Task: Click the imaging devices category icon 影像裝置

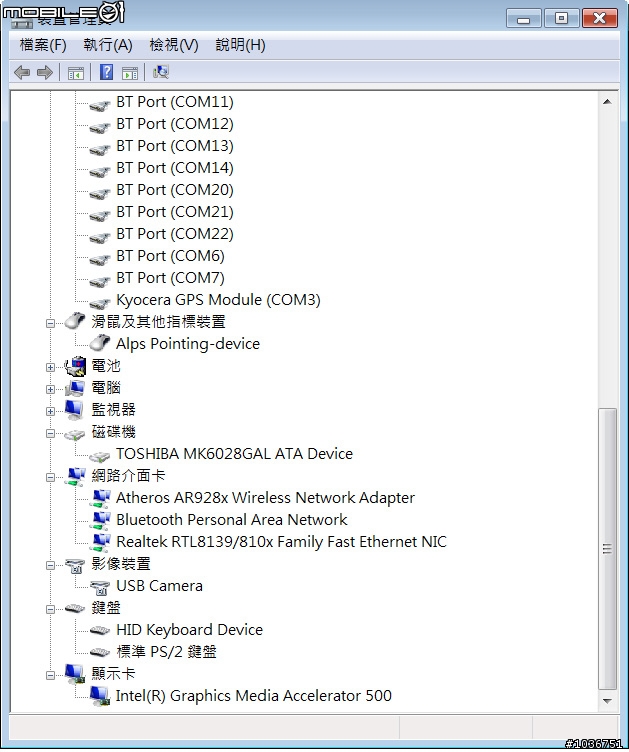Action: (x=75, y=565)
